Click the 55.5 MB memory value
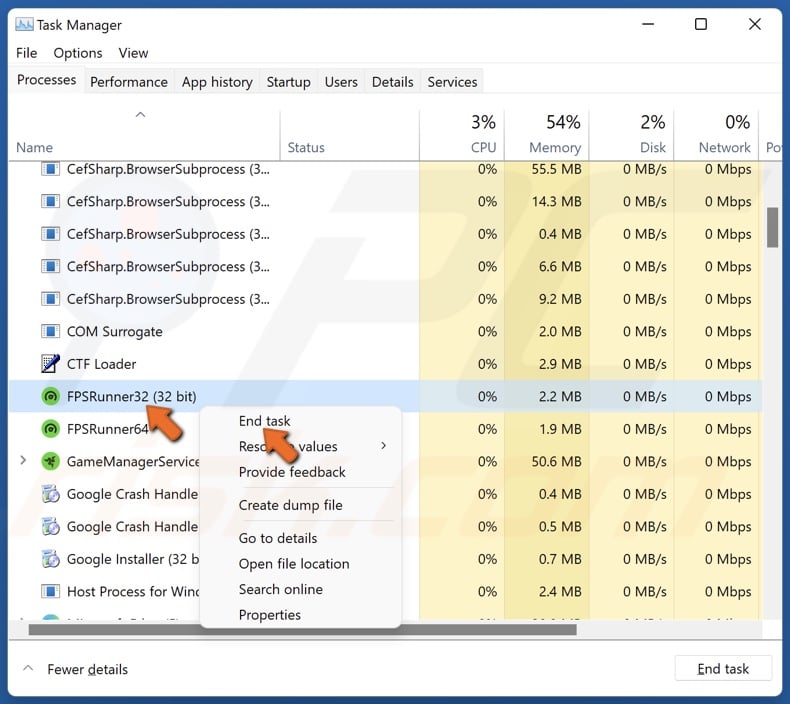Screen dimensions: 790x704 pyautogui.click(x=556, y=169)
